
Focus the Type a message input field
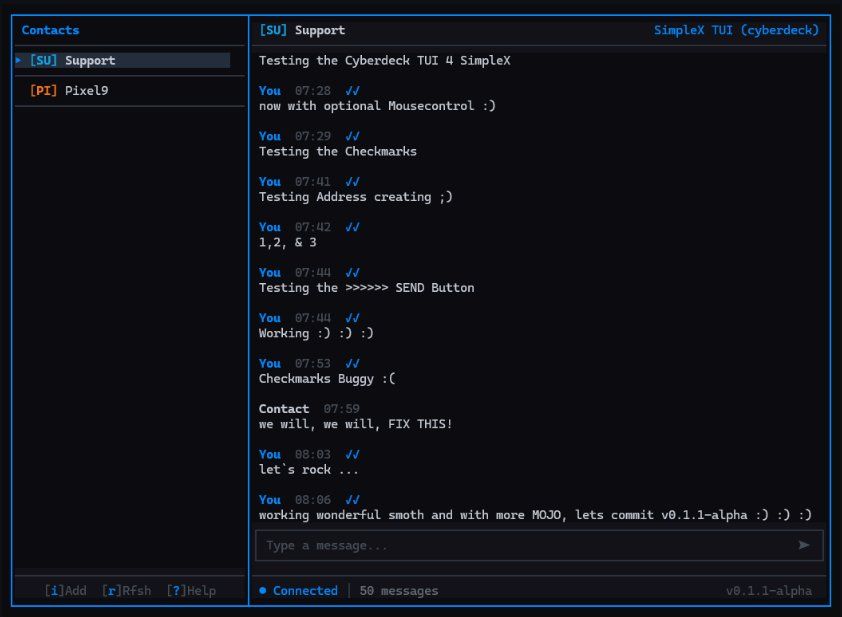[539, 546]
